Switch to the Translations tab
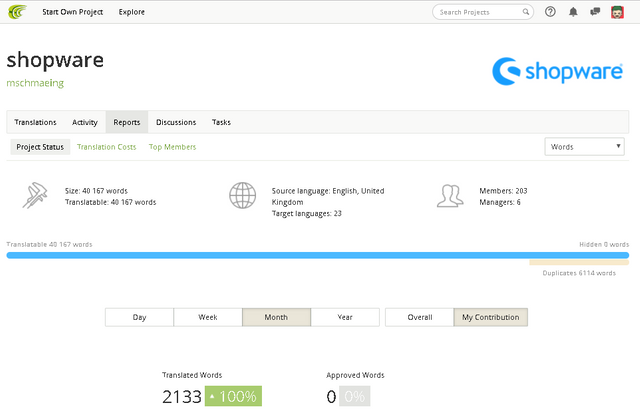This screenshot has height=413, width=640. 36,122
